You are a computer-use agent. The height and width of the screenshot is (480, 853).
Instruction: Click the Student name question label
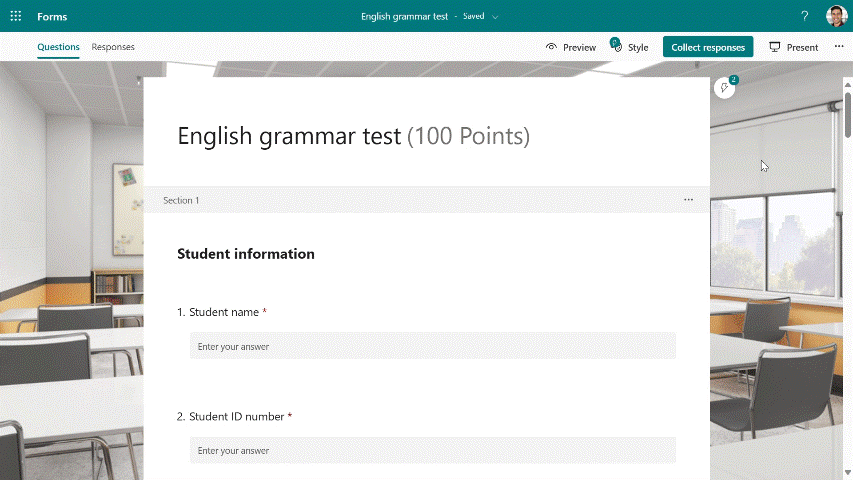[x=224, y=312]
